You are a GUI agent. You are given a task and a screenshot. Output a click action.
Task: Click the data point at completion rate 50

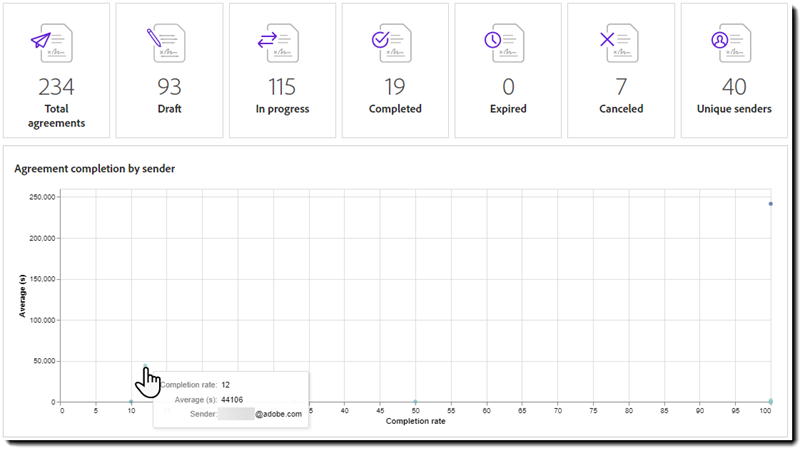pyautogui.click(x=415, y=401)
